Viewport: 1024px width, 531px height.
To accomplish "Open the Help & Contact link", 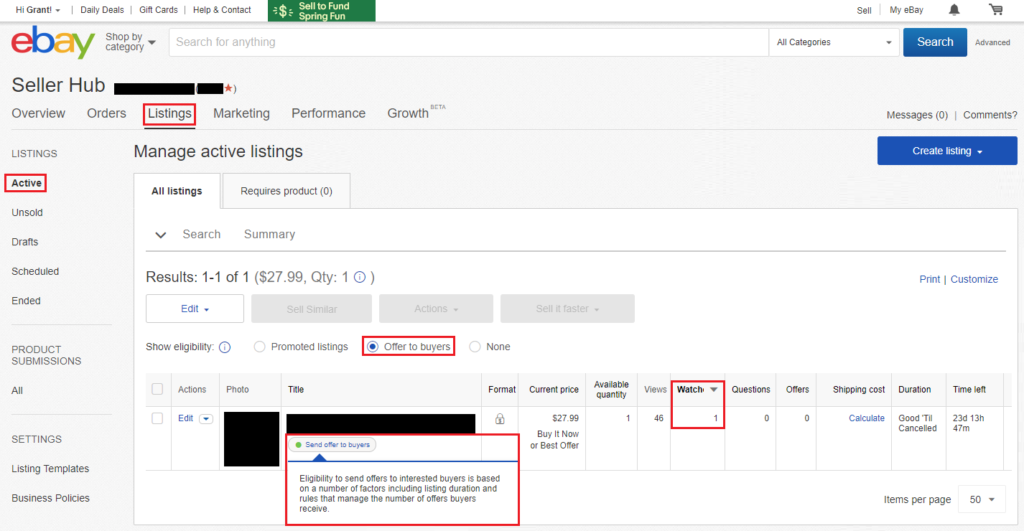I will pos(222,10).
